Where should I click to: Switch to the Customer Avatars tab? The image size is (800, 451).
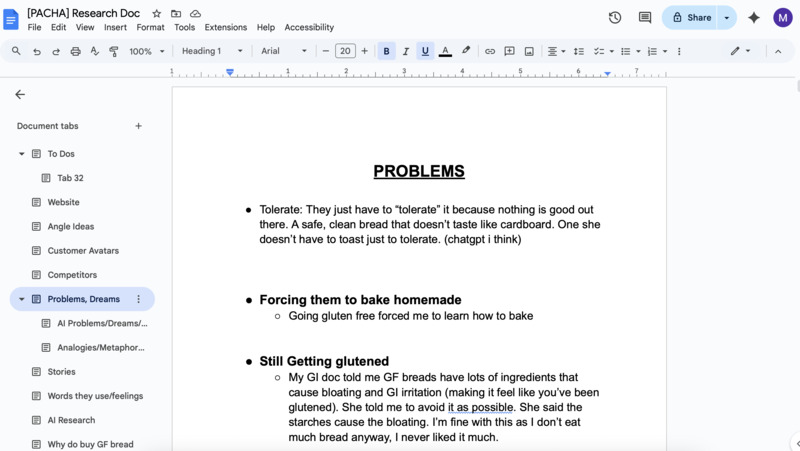pos(82,250)
